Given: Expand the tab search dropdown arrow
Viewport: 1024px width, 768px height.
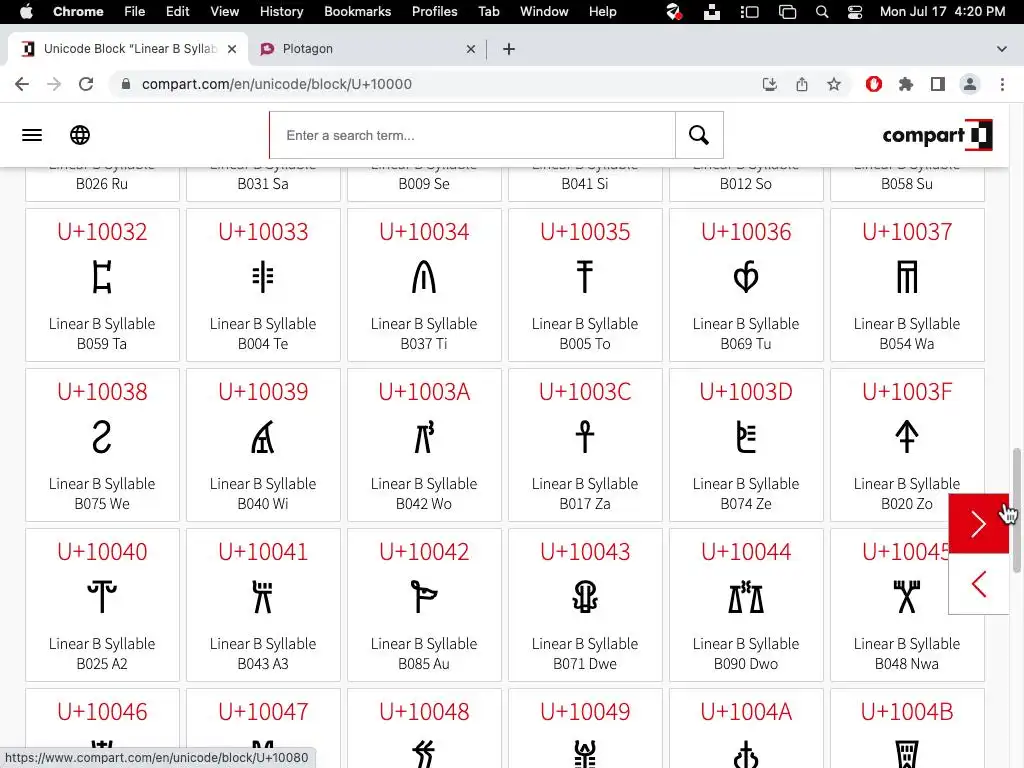Looking at the screenshot, I should 1002,49.
